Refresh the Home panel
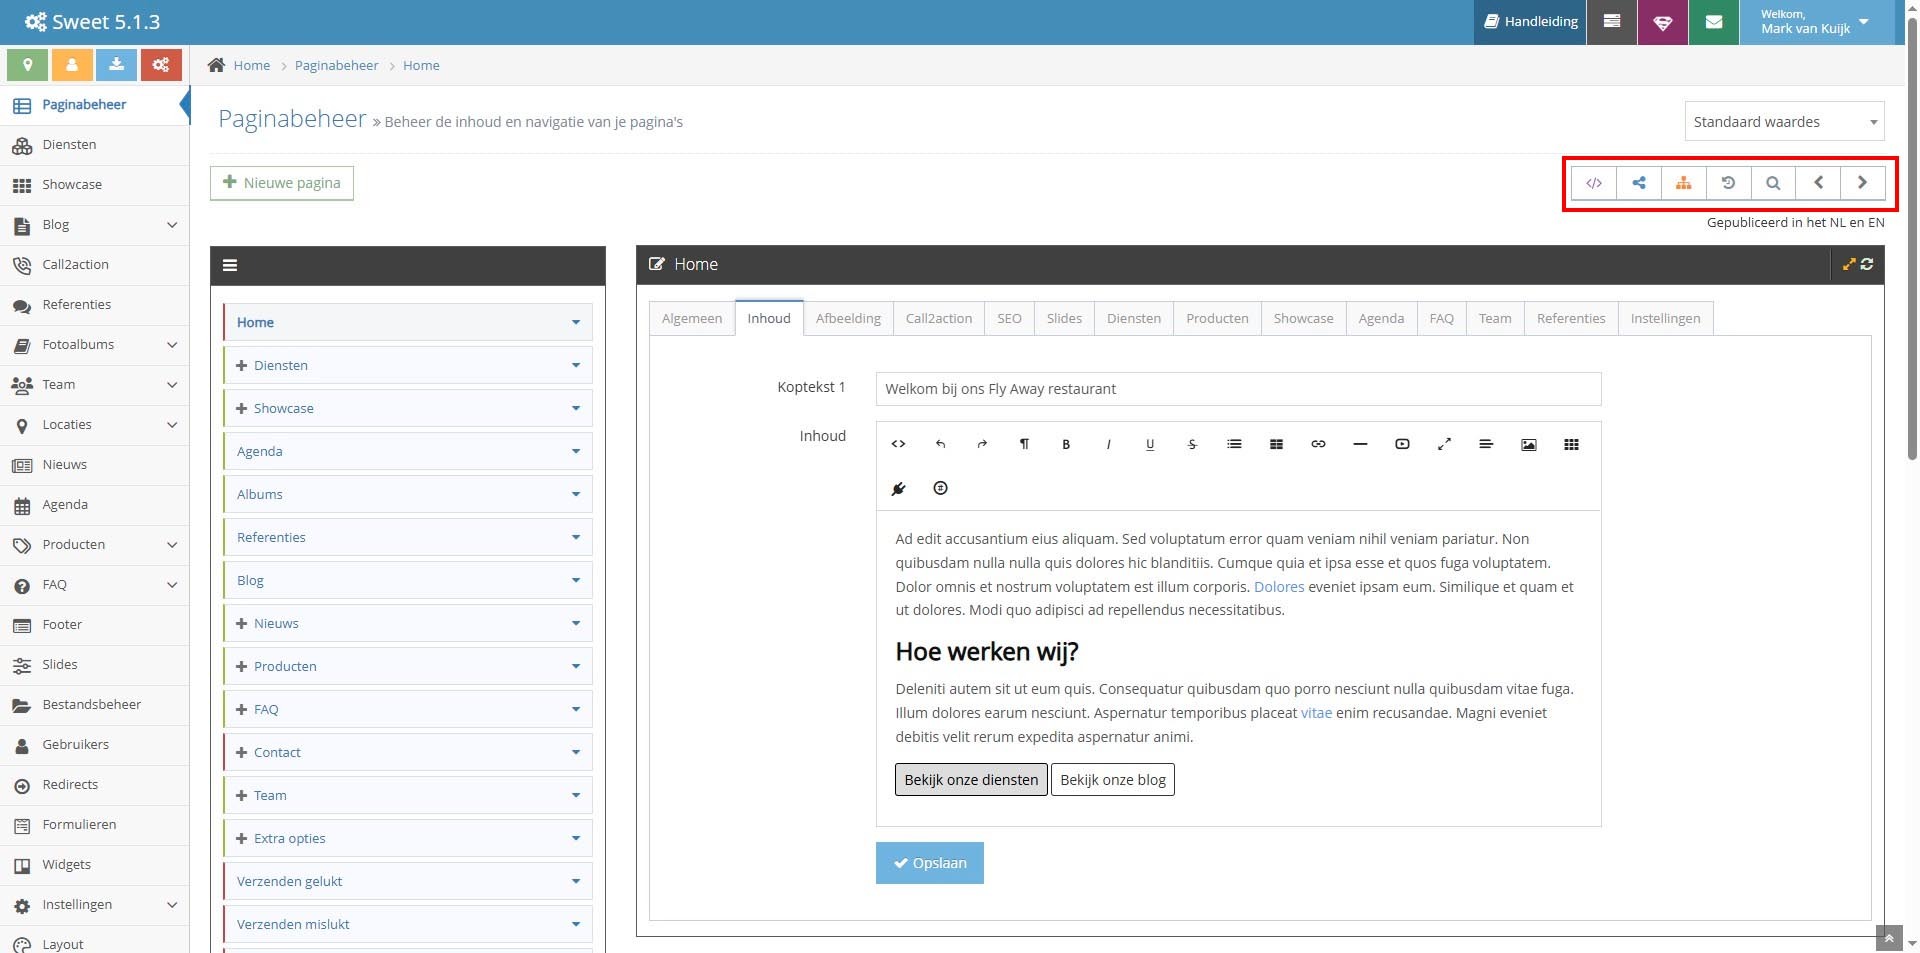Viewport: 1920px width, 953px height. pyautogui.click(x=1867, y=264)
